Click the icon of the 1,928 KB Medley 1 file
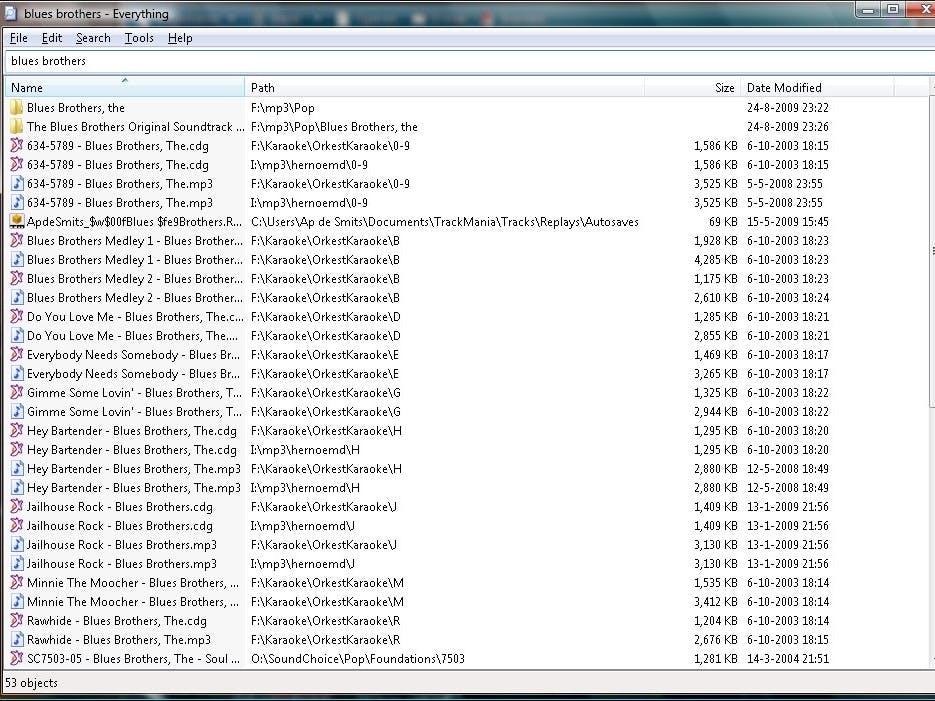This screenshot has width=935, height=701. [x=17, y=241]
